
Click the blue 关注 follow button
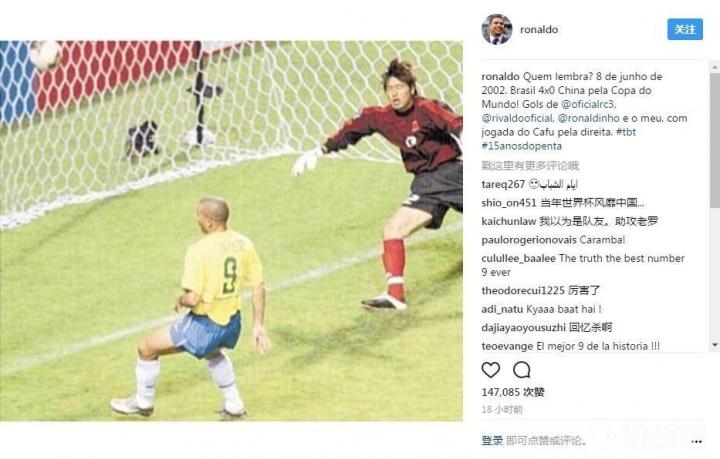685,29
